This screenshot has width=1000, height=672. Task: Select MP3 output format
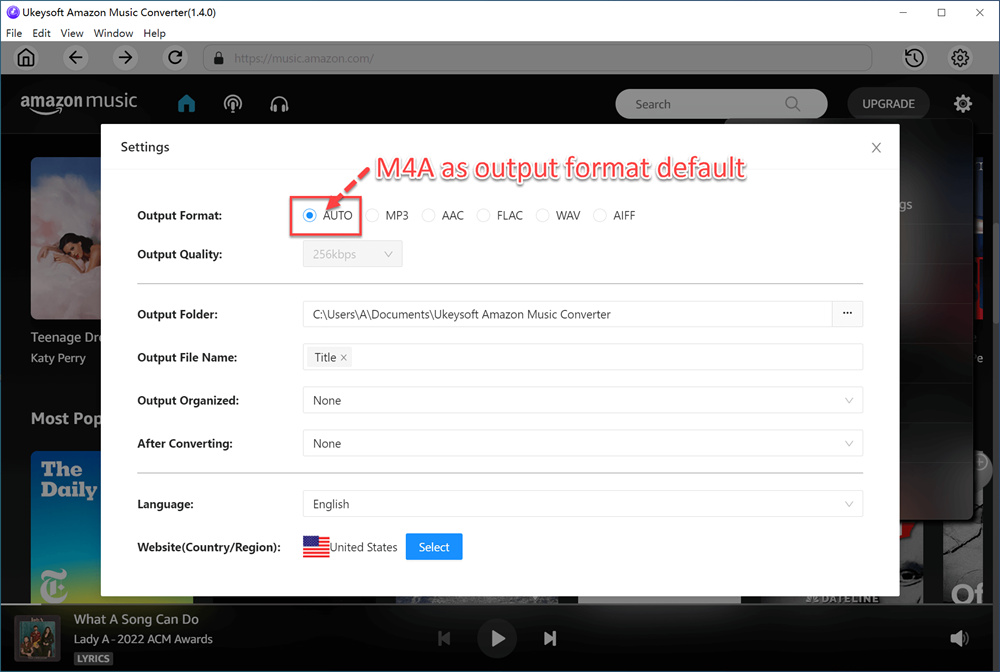coord(372,215)
